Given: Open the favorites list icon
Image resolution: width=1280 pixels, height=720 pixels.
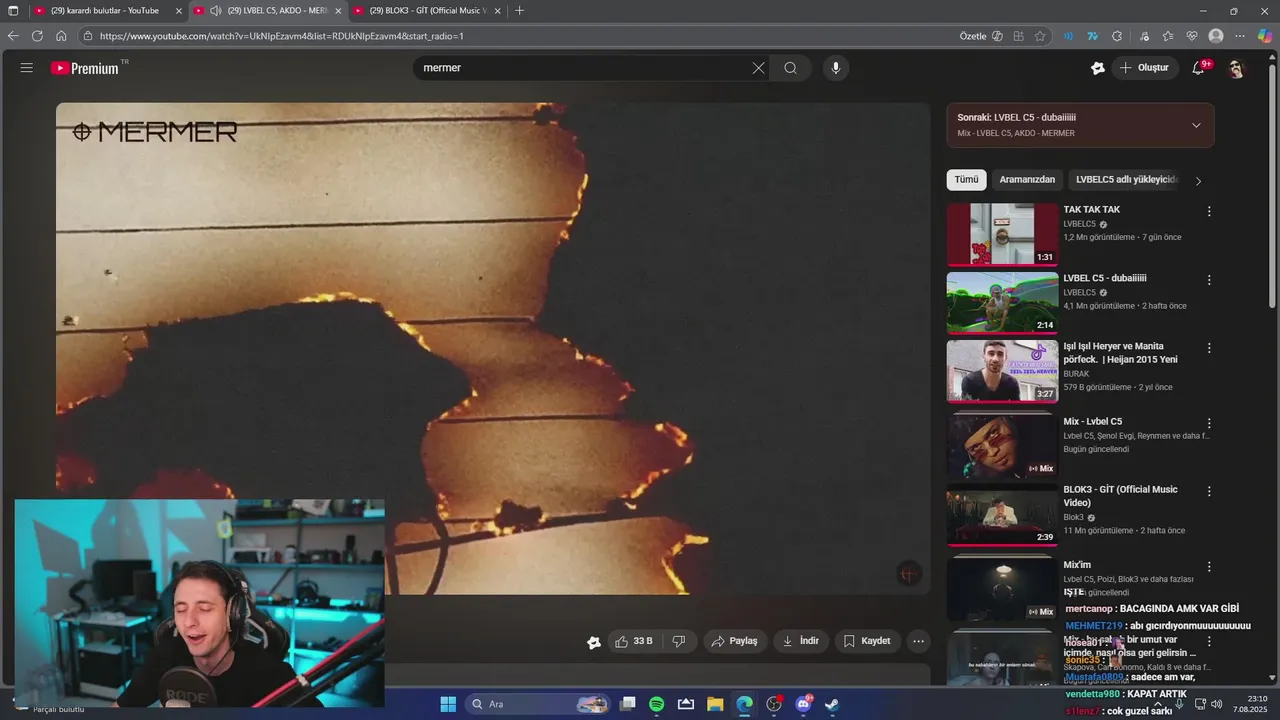Looking at the screenshot, I should [1168, 36].
